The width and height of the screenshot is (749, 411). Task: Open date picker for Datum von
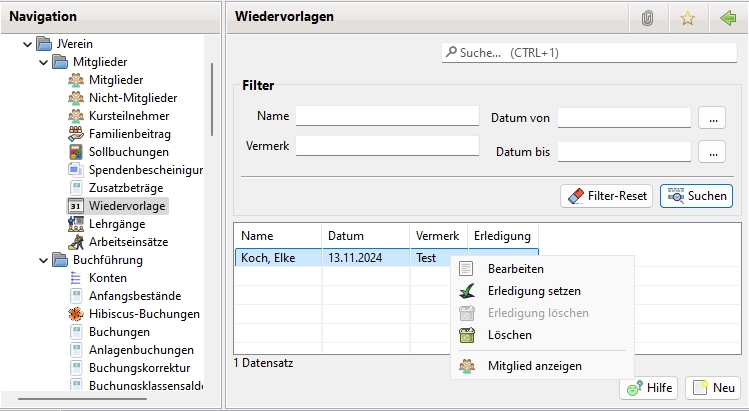[x=711, y=118]
